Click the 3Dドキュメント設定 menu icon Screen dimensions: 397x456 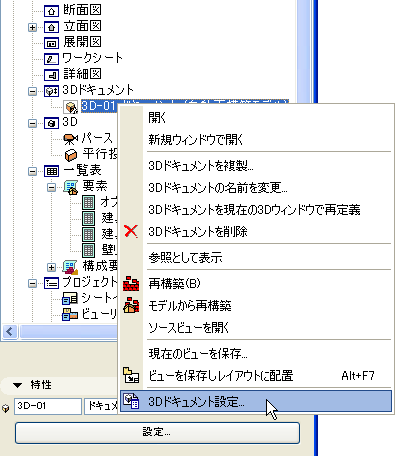(131, 401)
